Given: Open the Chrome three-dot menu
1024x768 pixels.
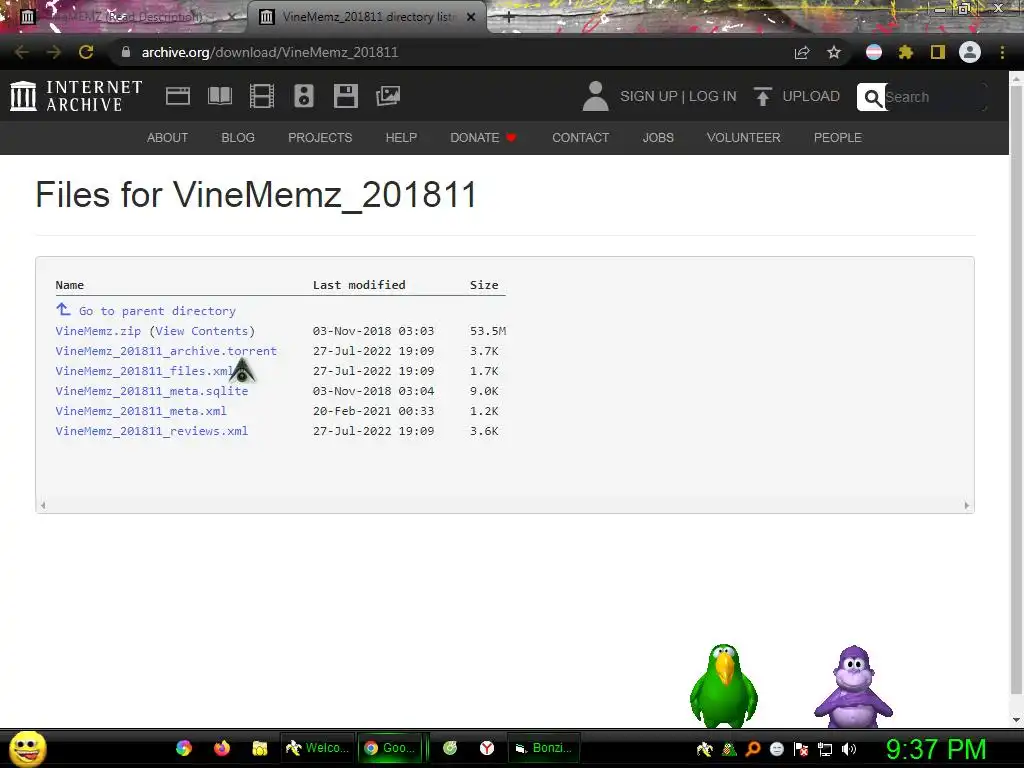Looking at the screenshot, I should (1002, 52).
